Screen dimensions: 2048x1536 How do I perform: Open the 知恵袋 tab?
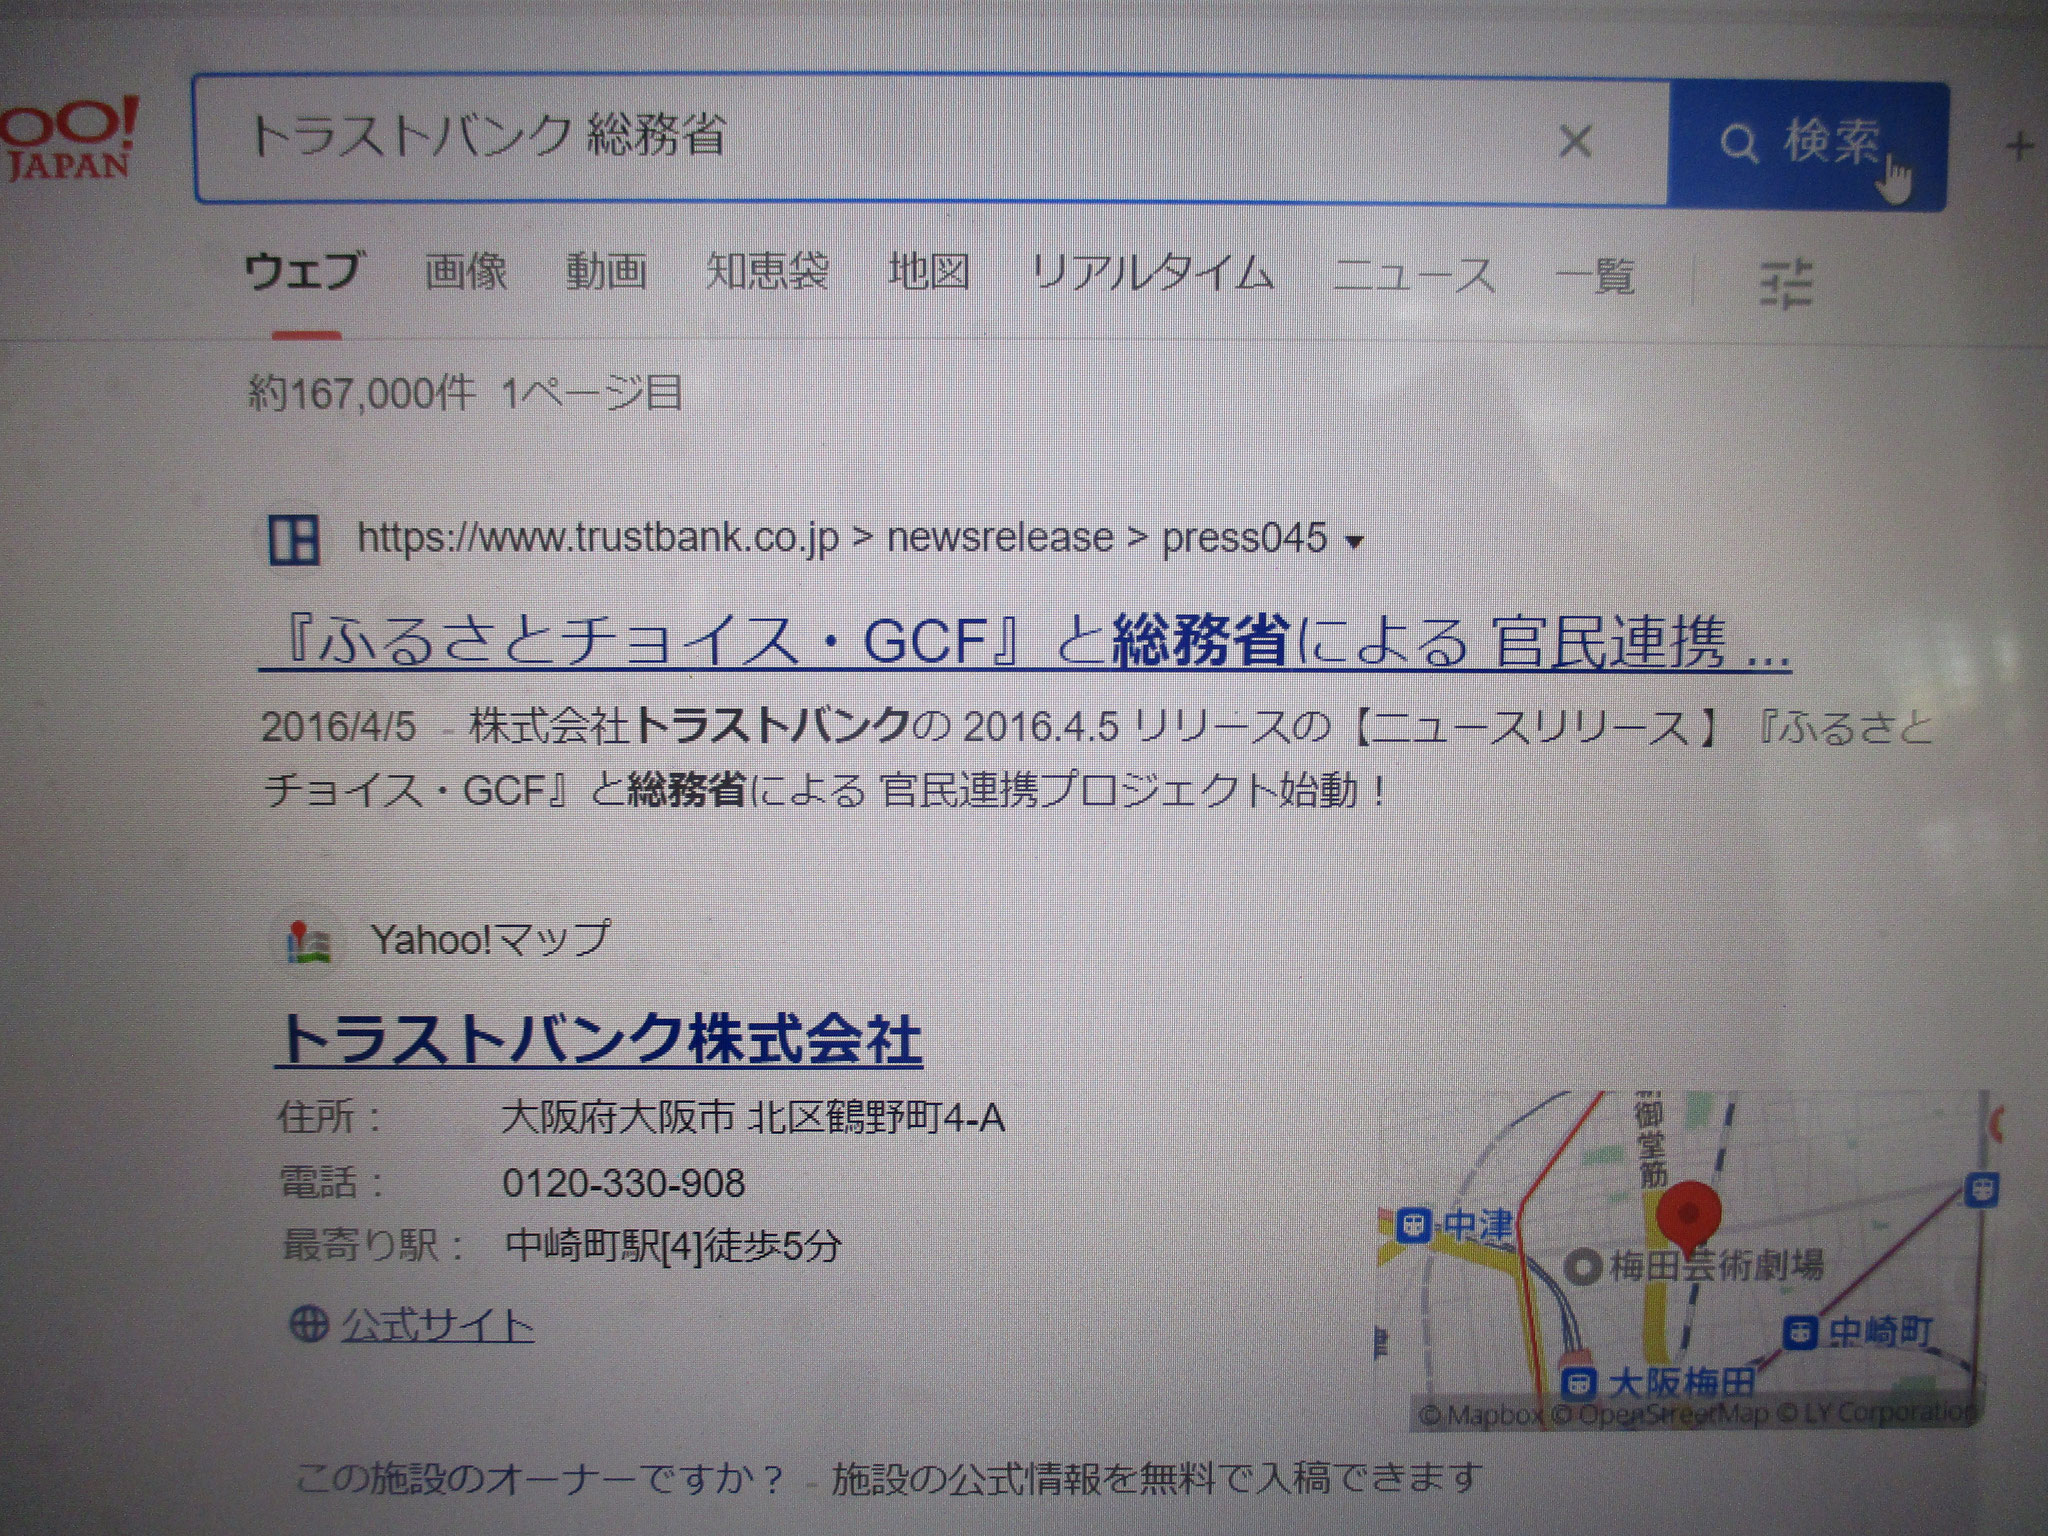click(767, 271)
